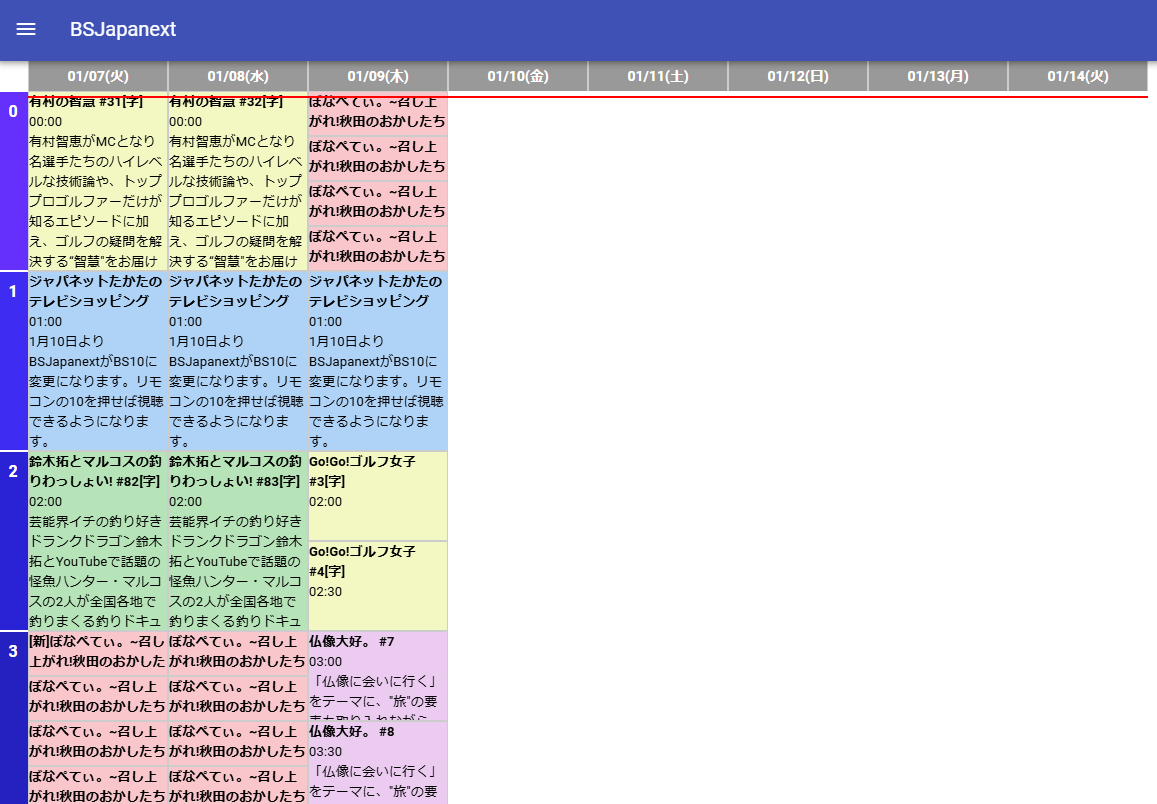Image resolution: width=1157 pixels, height=804 pixels.
Task: Choose the 01/11(土) date header
Action: pyautogui.click(x=658, y=76)
